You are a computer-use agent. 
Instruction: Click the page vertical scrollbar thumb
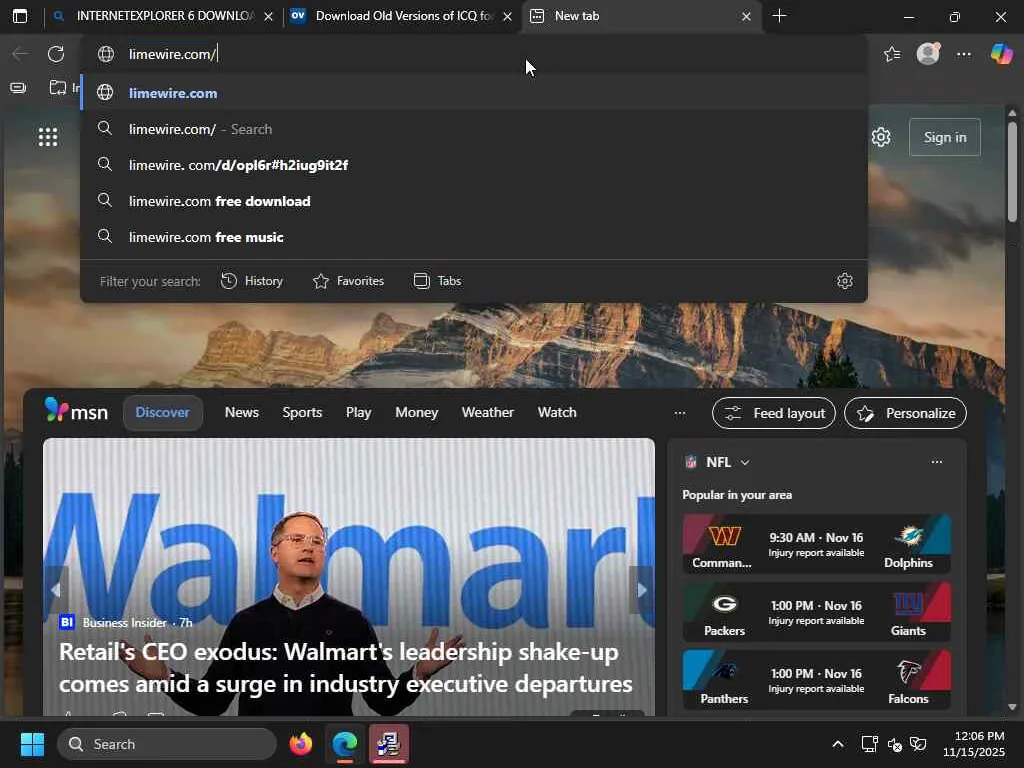1012,172
